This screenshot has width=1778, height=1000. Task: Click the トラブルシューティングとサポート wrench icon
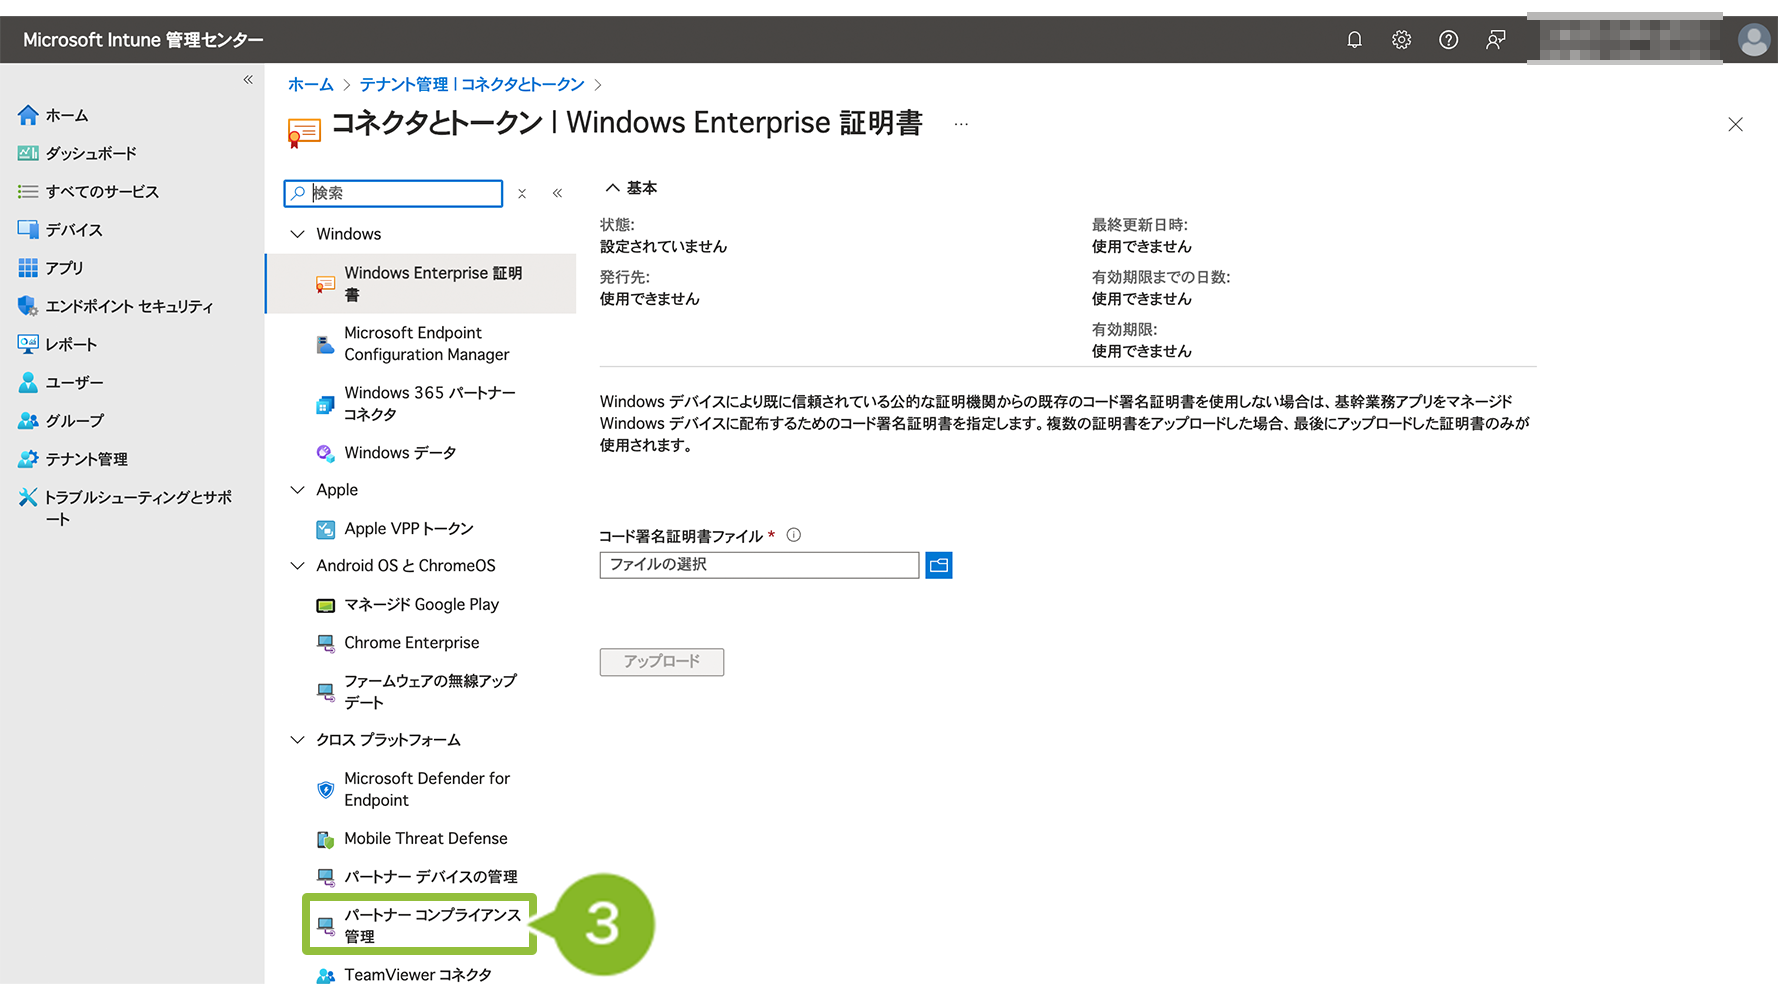pos(28,497)
